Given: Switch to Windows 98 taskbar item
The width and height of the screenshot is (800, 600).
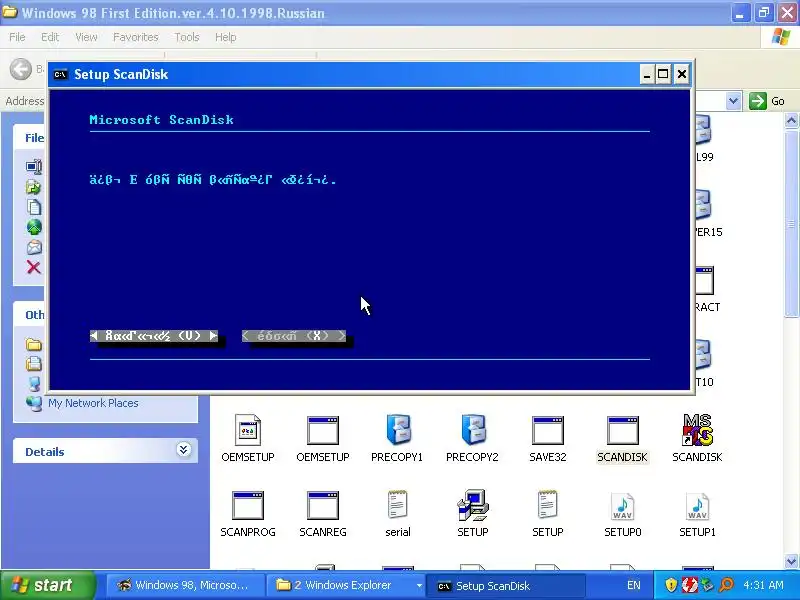Looking at the screenshot, I should click(x=185, y=585).
